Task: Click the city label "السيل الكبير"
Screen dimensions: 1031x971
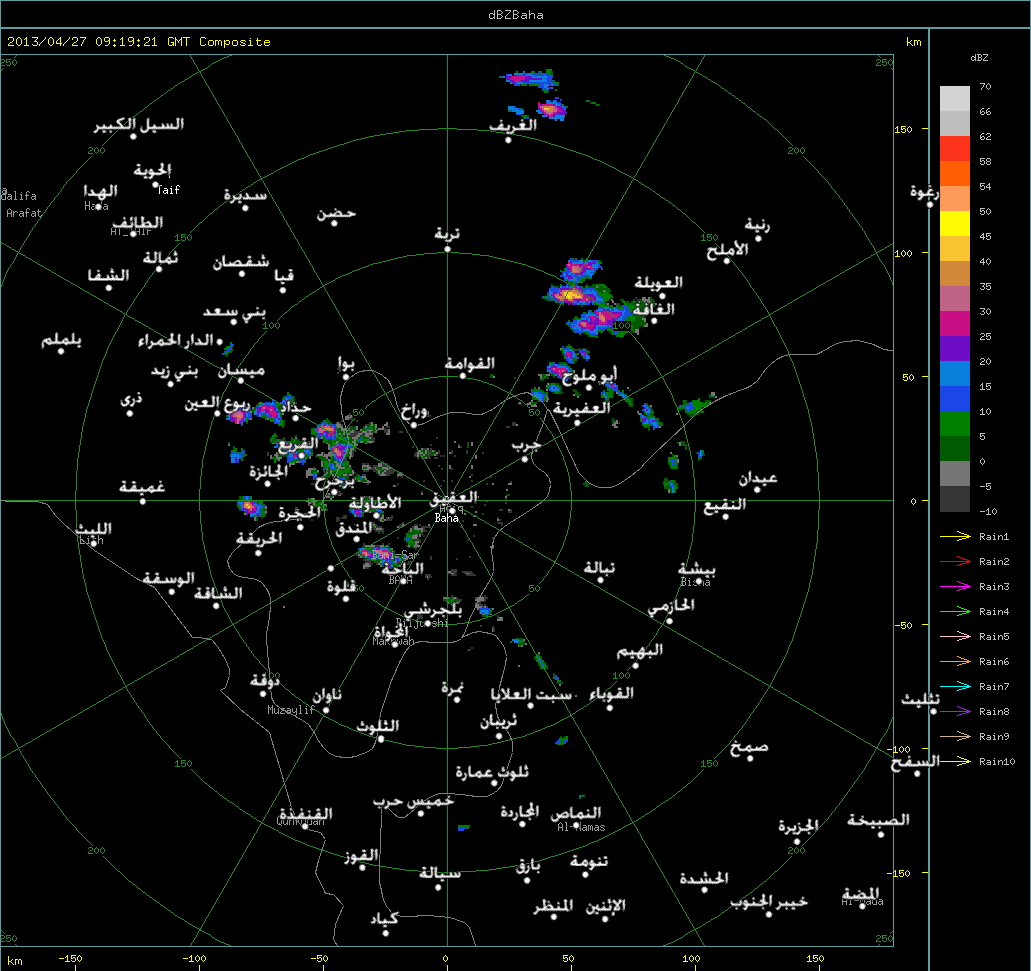Action: click(139, 124)
